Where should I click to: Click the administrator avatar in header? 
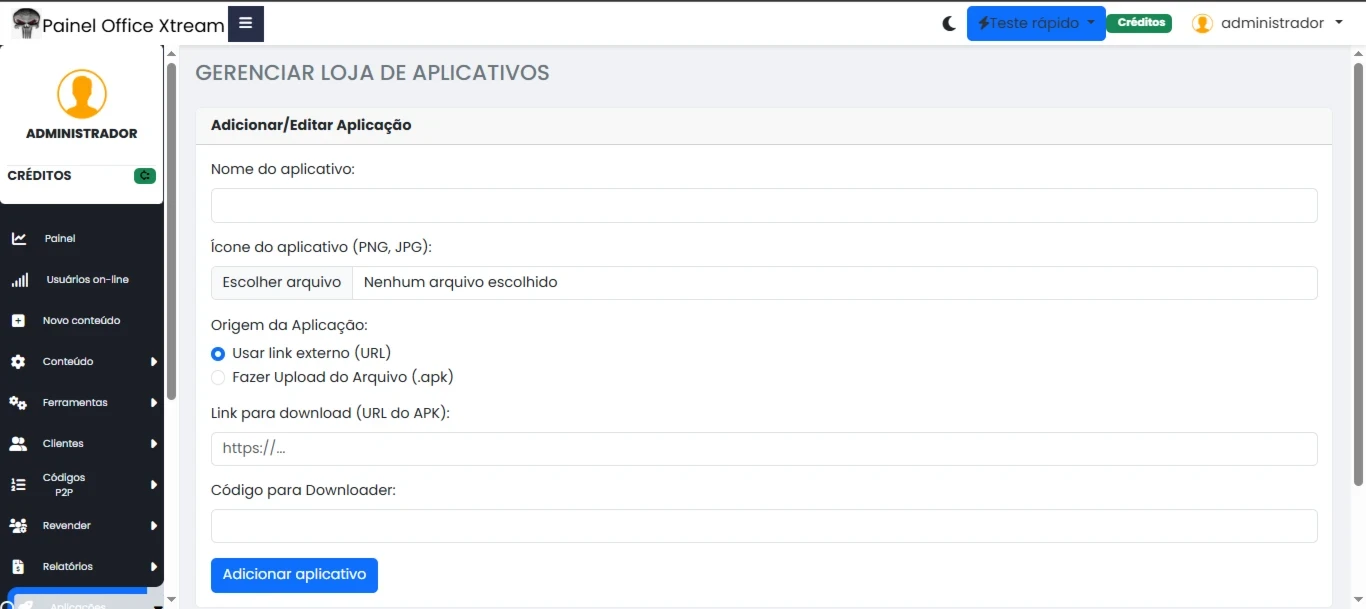coord(1202,23)
